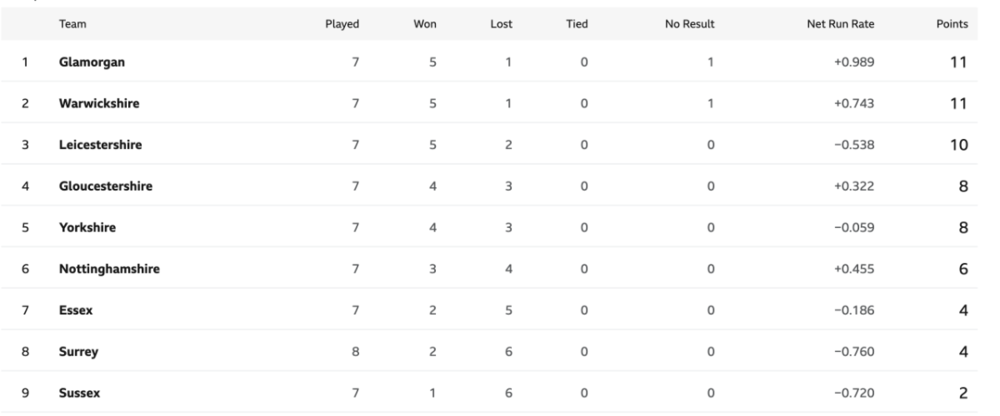Open the Sussex team link
1000x416 pixels.
pyautogui.click(x=79, y=393)
